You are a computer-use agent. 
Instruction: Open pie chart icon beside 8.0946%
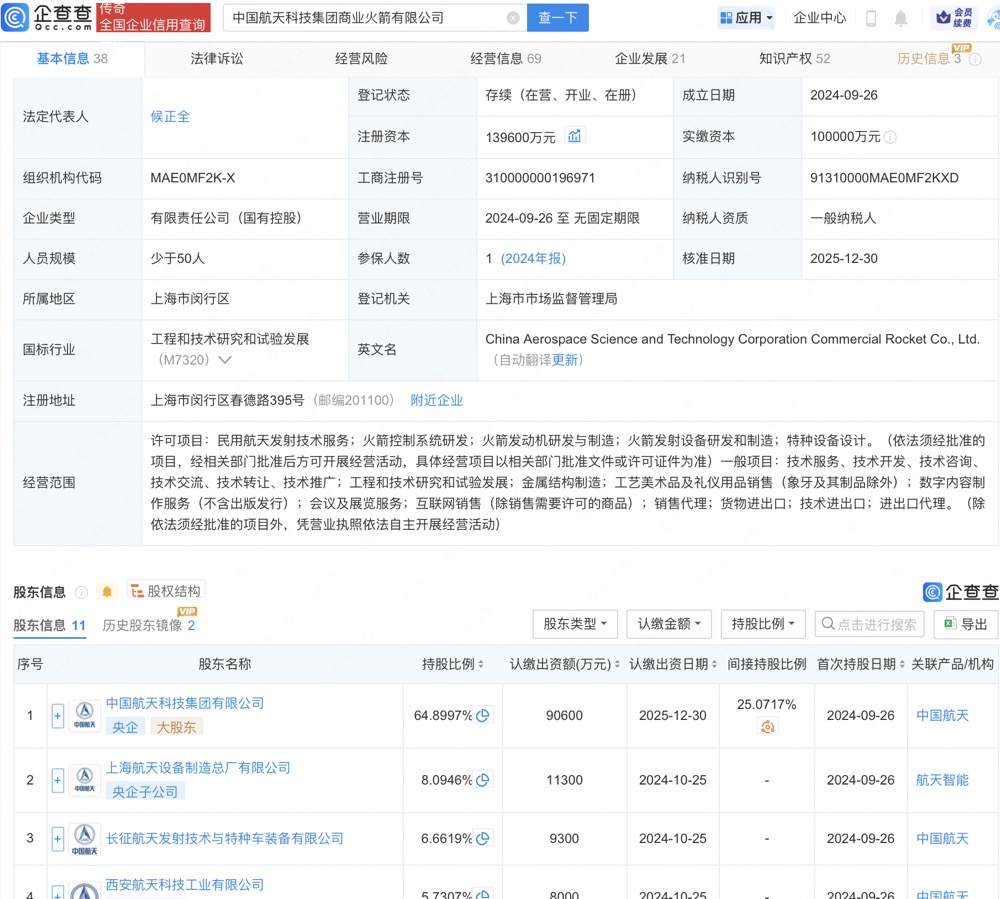point(483,780)
